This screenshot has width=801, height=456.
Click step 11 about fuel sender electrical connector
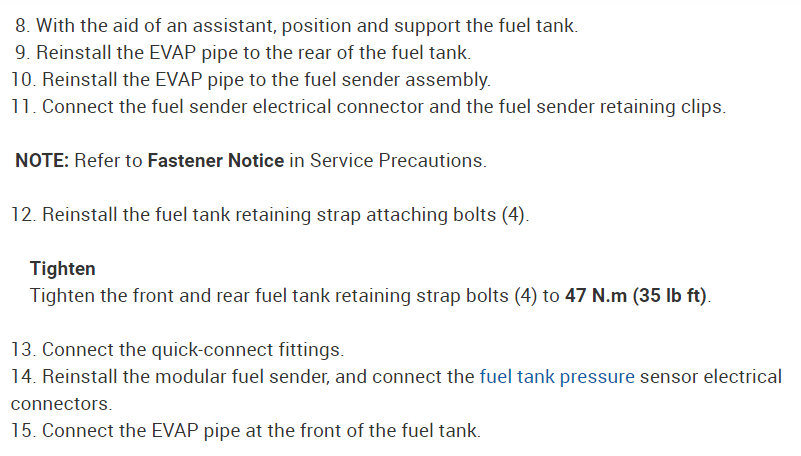pos(368,106)
